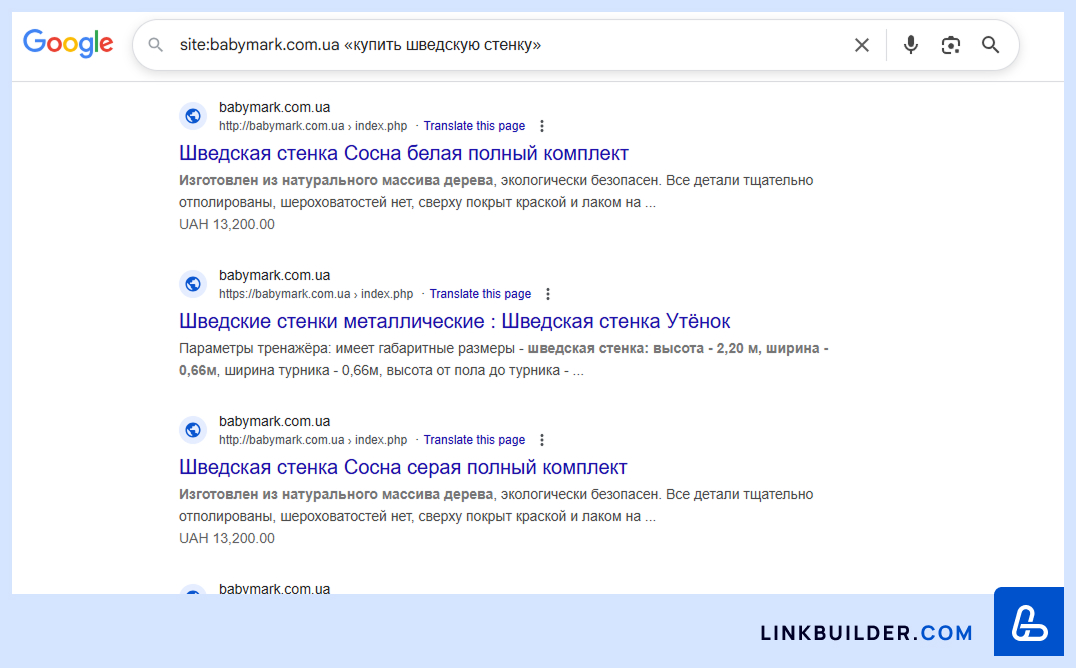1076x668 pixels.
Task: Open search by image camera icon
Action: pos(950,45)
